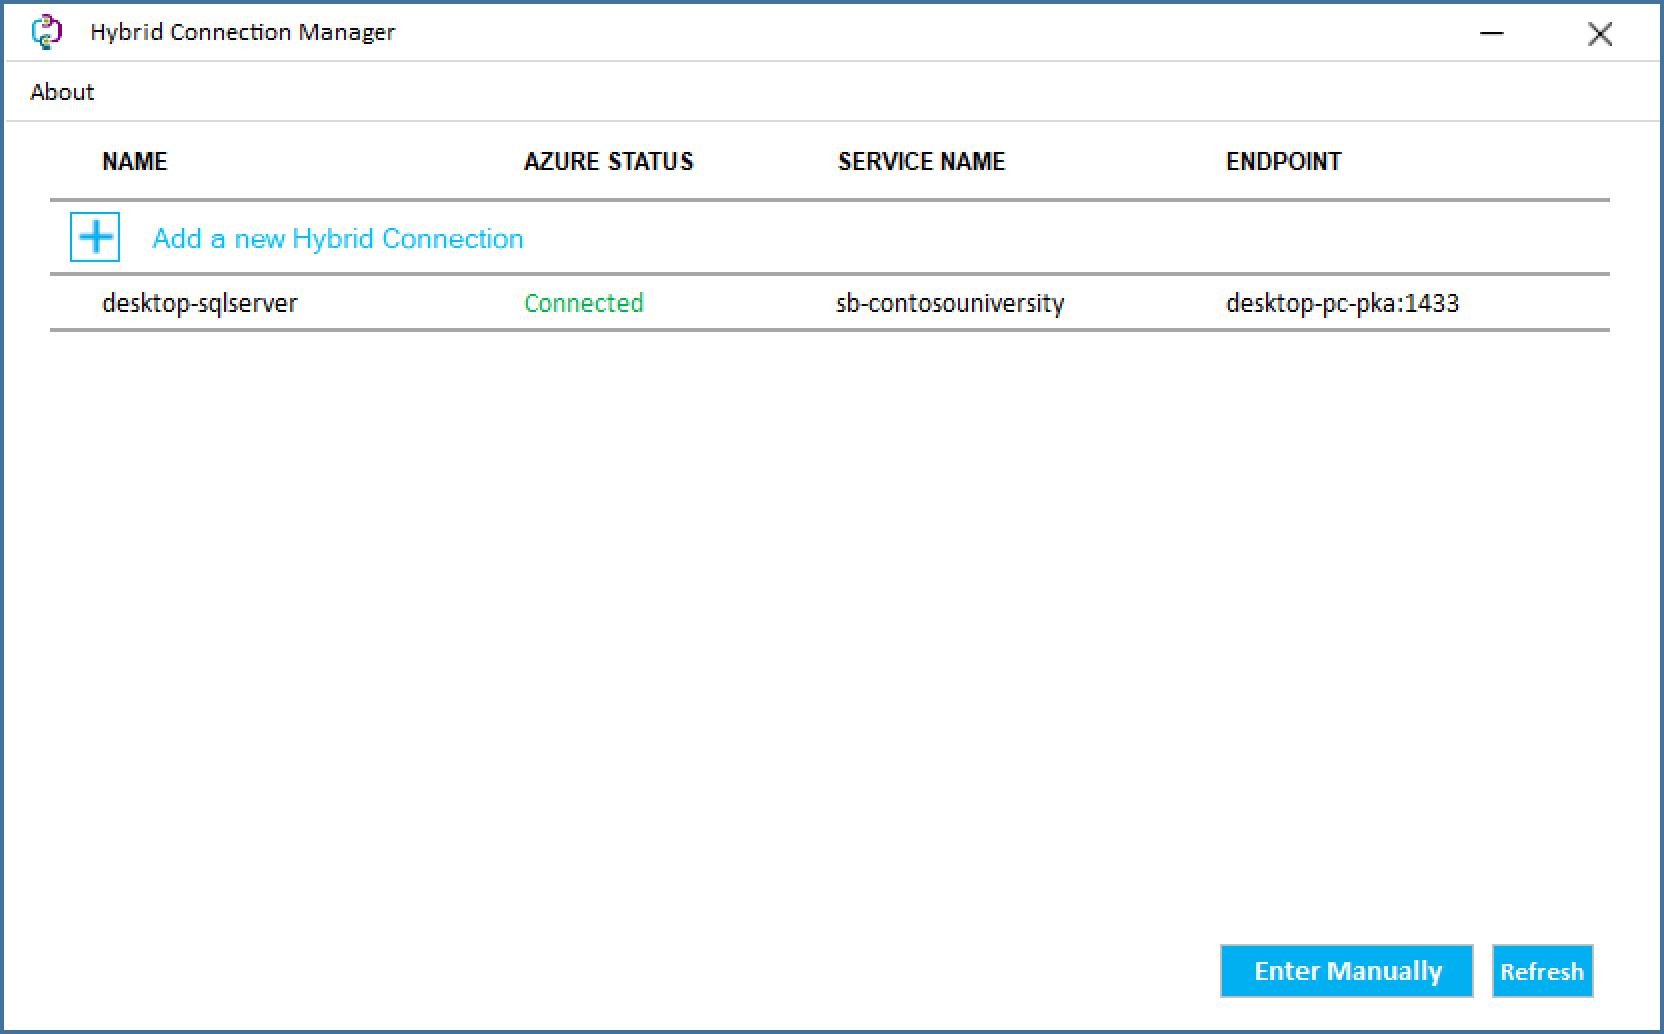Viewport: 1664px width, 1034px height.
Task: Click the title bar text Hybrid Connection Manager
Action: click(x=243, y=31)
